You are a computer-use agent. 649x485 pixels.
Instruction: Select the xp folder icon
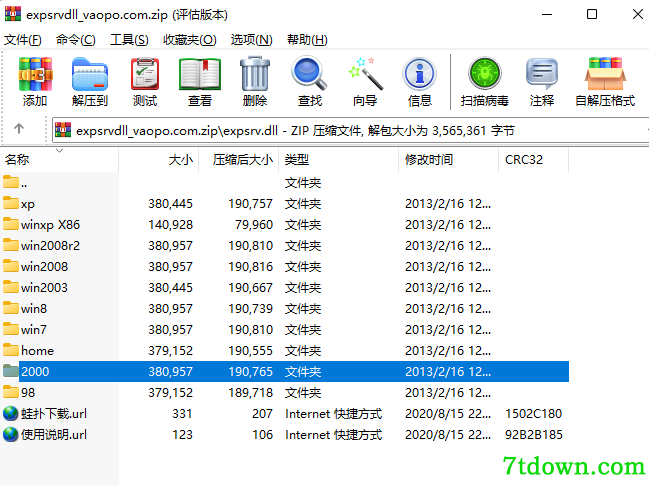[x=11, y=203]
